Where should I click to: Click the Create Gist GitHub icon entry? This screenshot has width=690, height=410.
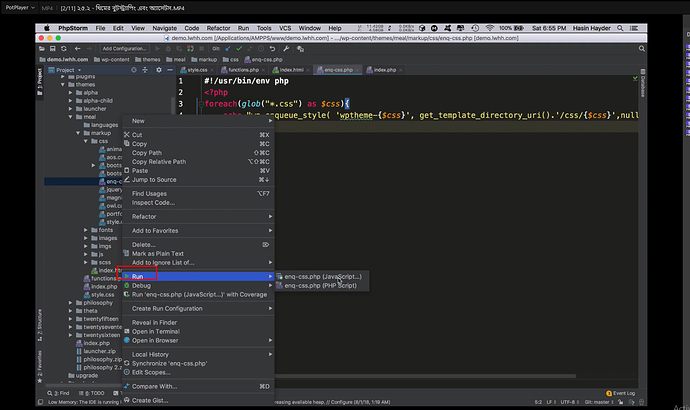tap(150, 400)
